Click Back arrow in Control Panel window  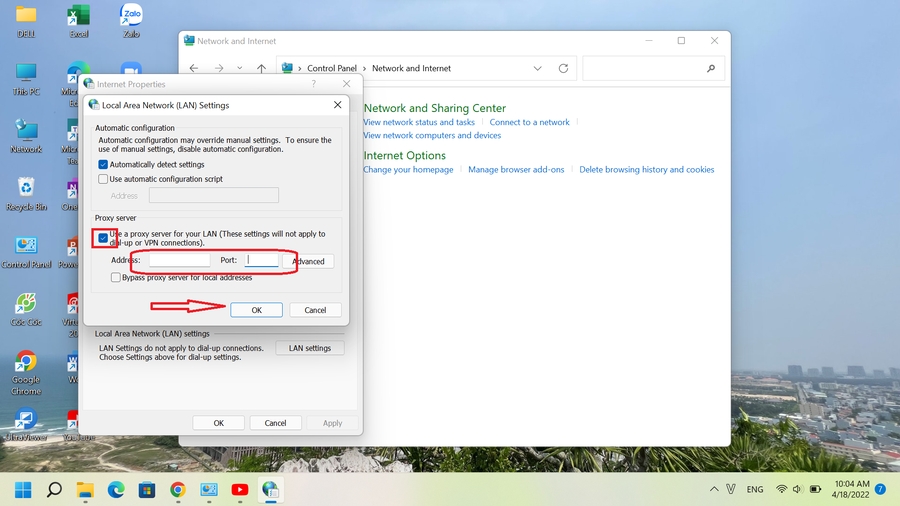coord(193,68)
